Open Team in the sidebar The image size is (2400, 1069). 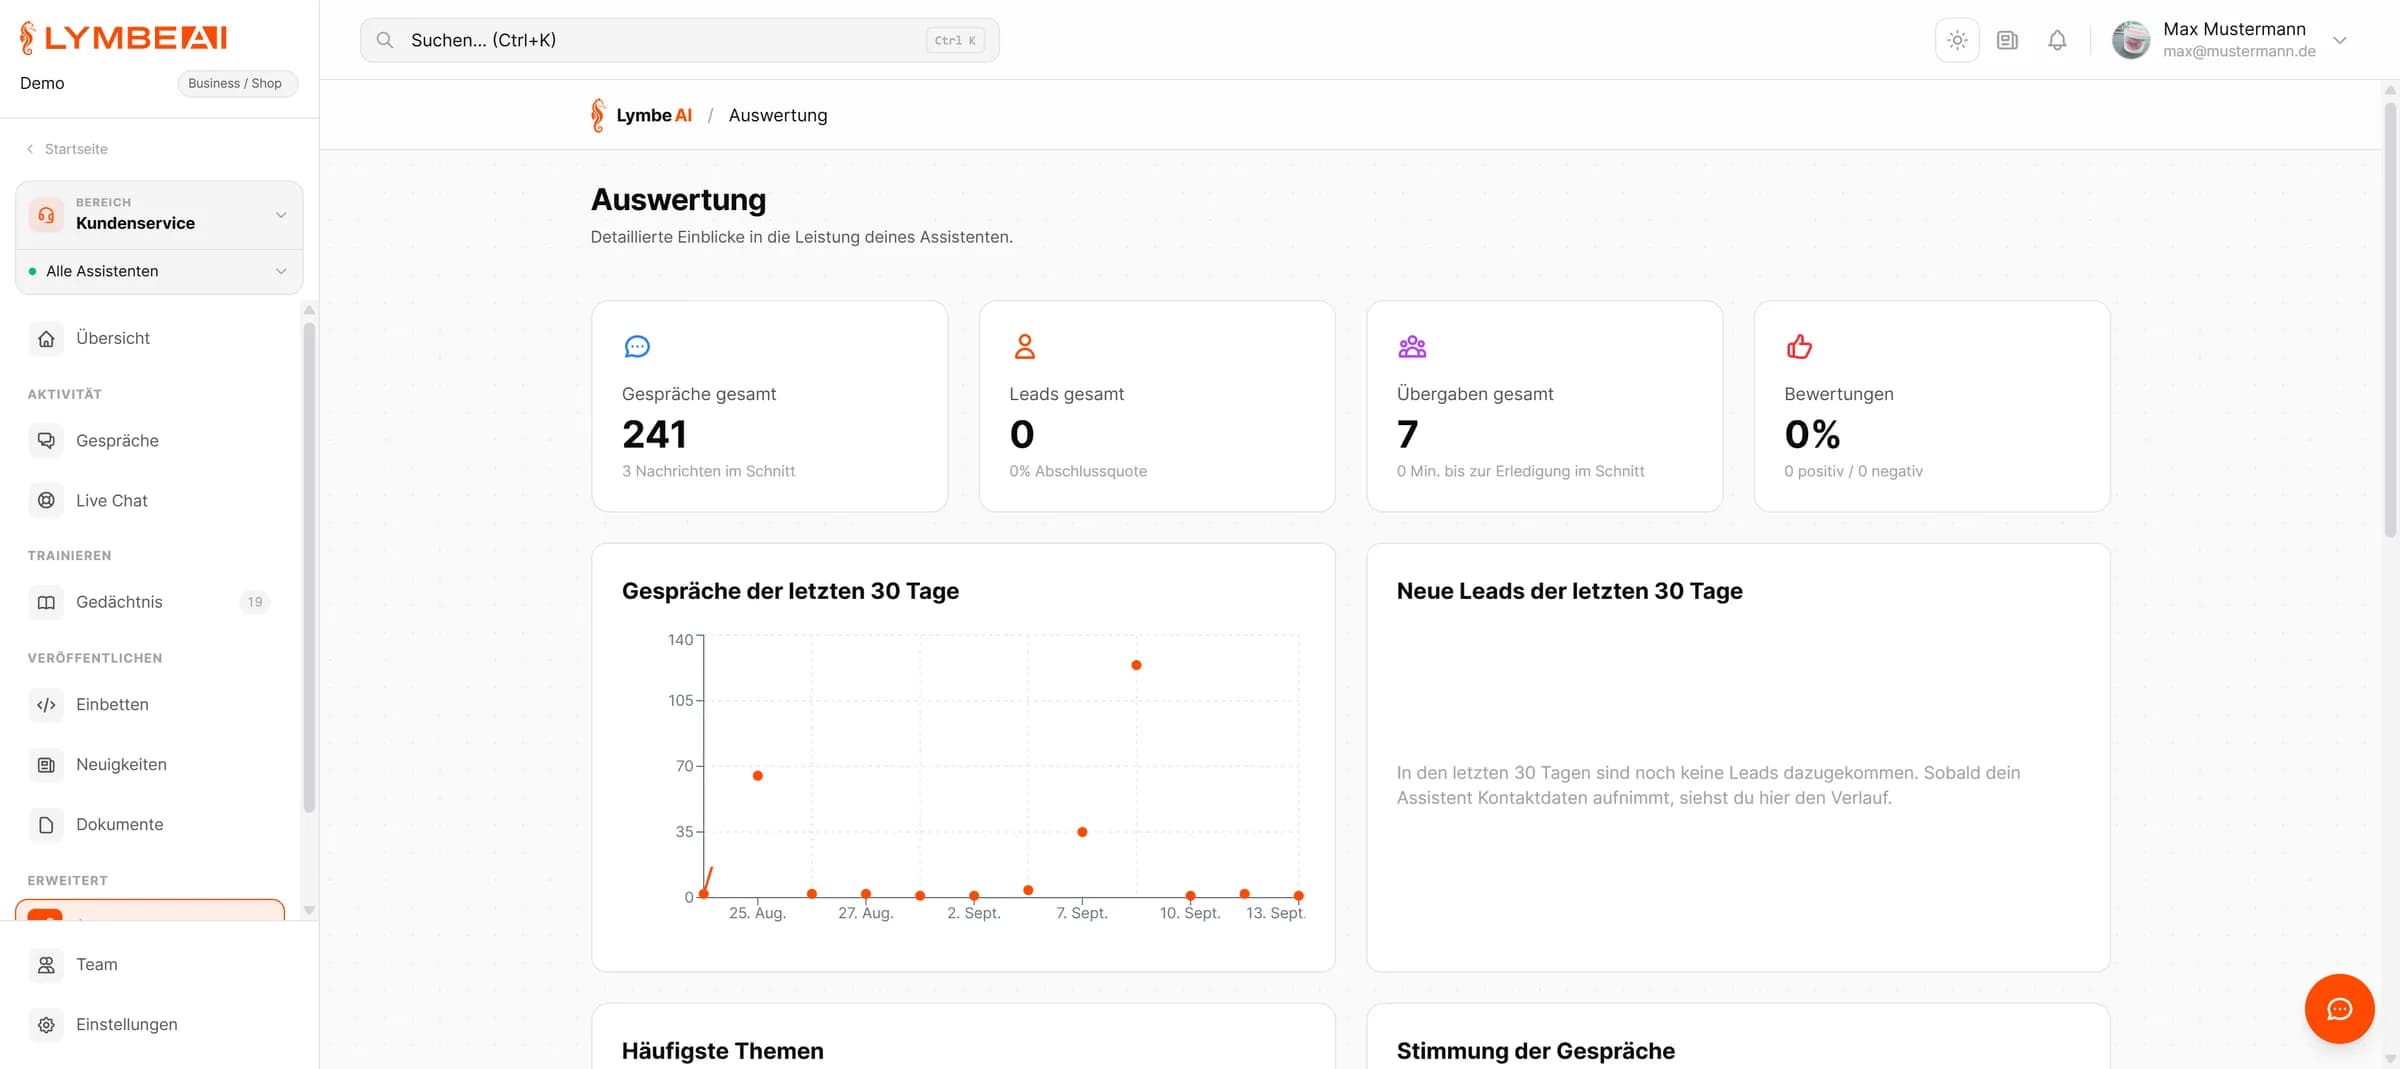coord(150,965)
